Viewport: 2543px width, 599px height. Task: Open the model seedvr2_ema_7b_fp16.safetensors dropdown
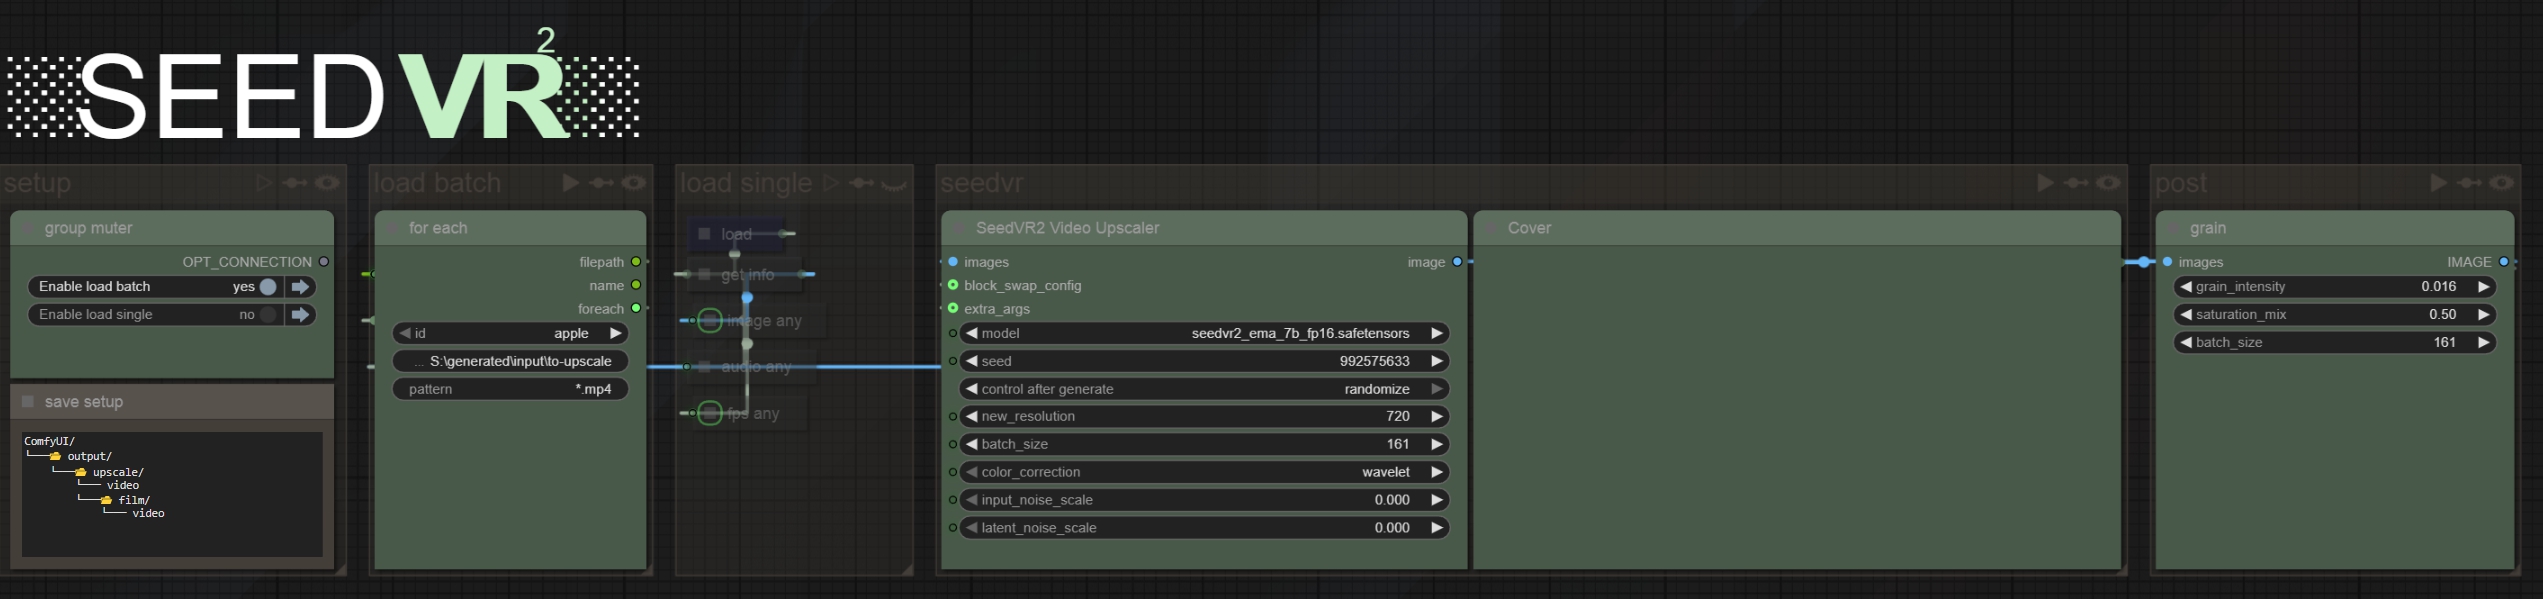[x=1204, y=333]
